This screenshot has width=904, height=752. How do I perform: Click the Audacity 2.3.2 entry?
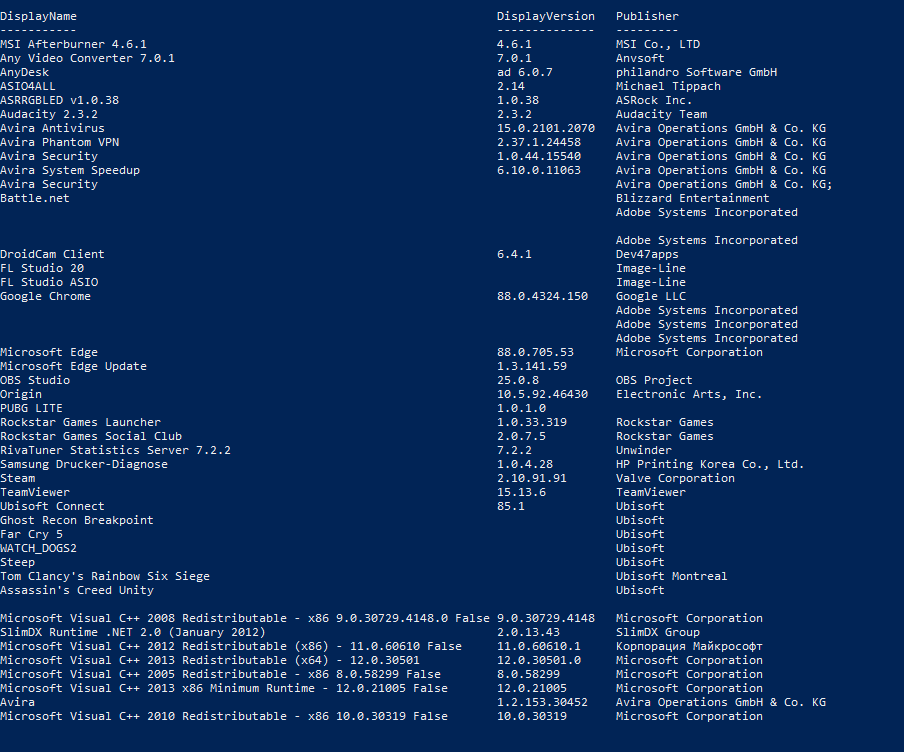(48, 114)
